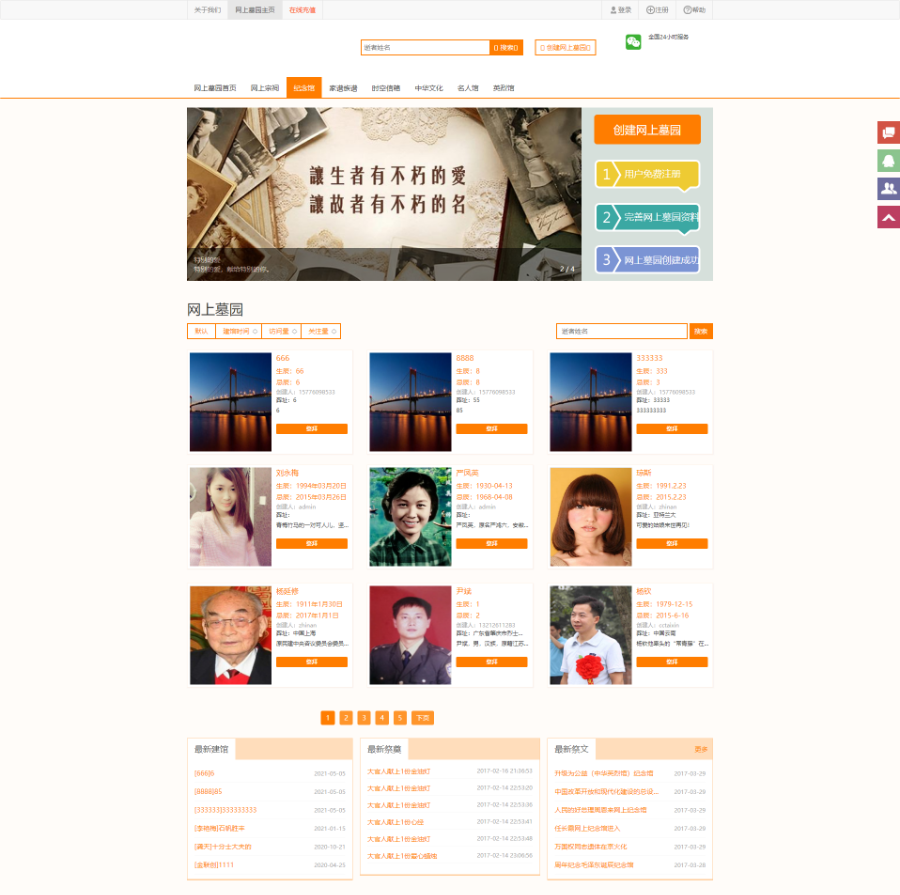The width and height of the screenshot is (900, 895).
Task: Click orange button on 1930-04-13 card
Action: [x=492, y=543]
